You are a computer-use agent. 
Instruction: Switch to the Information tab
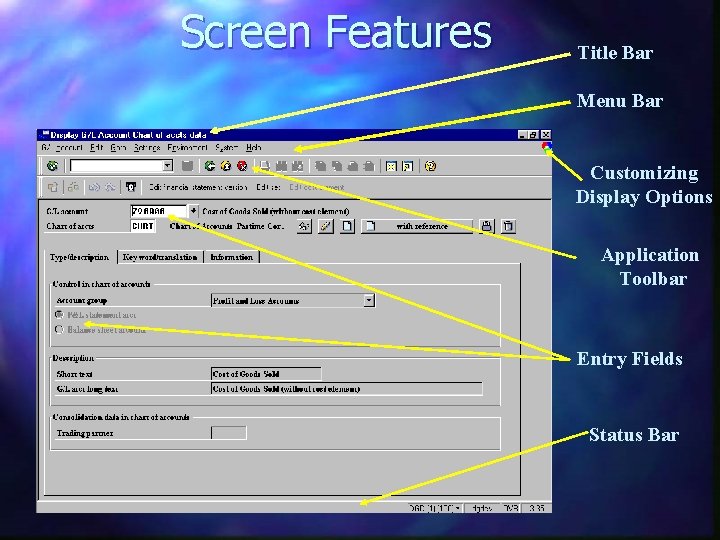click(231, 257)
